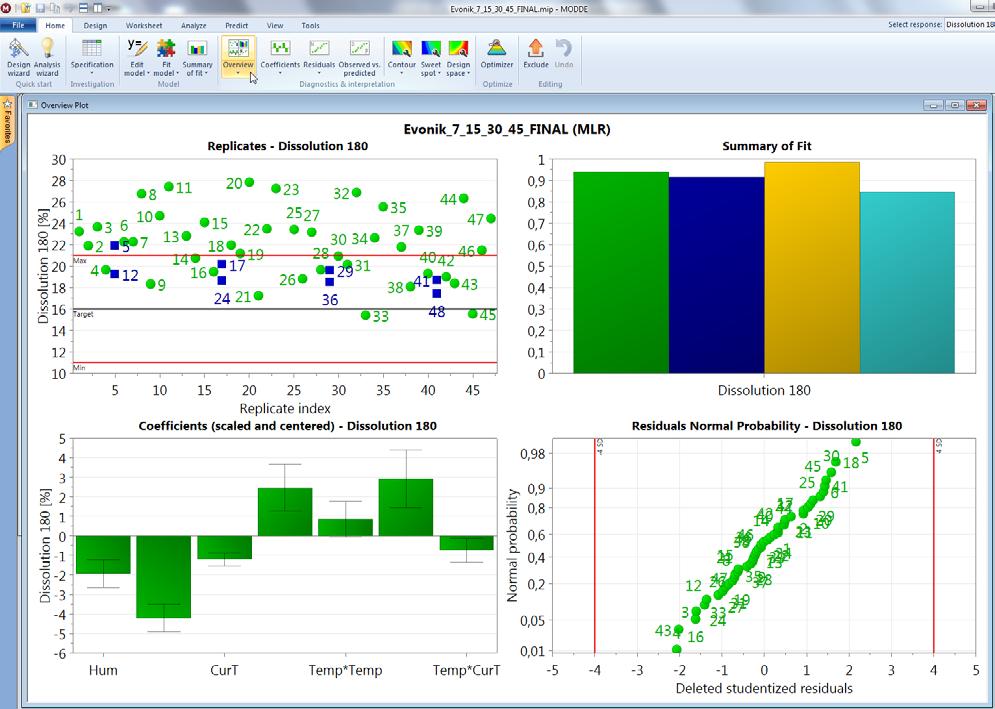Open the quick access toolbar customize arrow
The image size is (995, 709).
tap(109, 9)
